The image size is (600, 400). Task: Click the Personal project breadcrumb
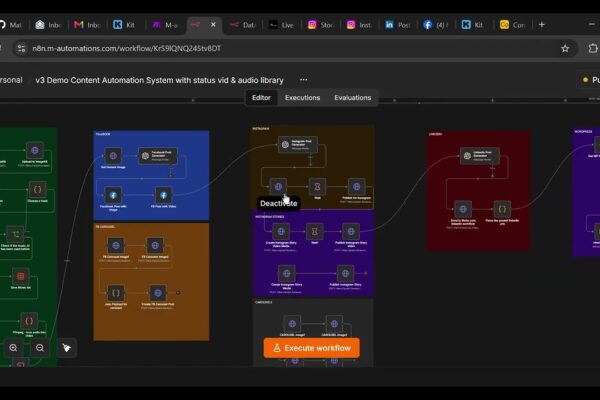click(11, 80)
